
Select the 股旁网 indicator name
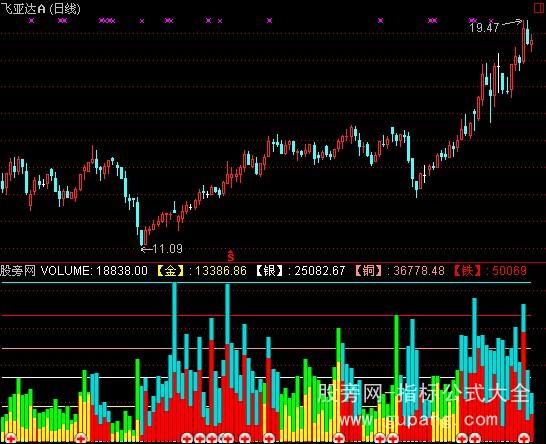pyautogui.click(x=18, y=271)
